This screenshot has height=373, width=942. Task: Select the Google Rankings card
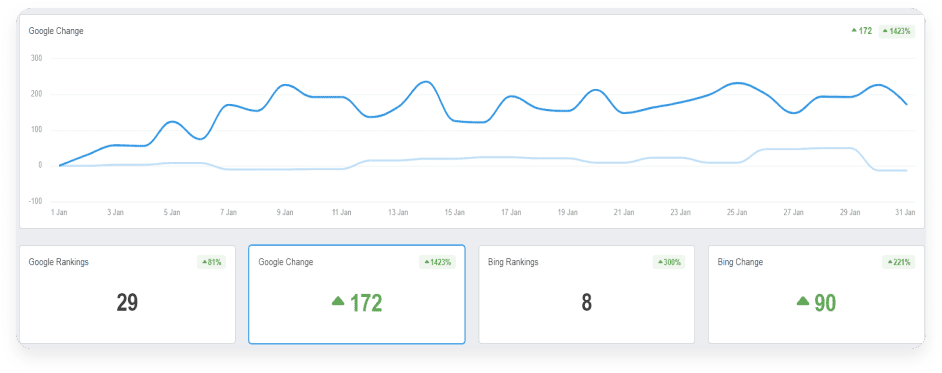[127, 294]
